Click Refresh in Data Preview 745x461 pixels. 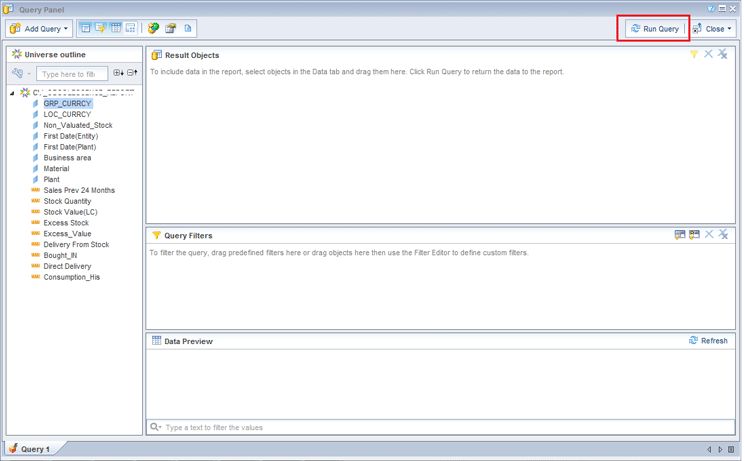[708, 341]
